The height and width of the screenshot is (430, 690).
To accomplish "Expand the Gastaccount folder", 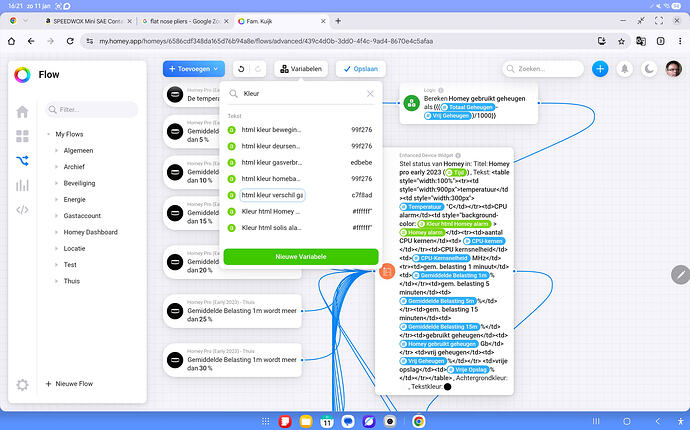I will 57,216.
